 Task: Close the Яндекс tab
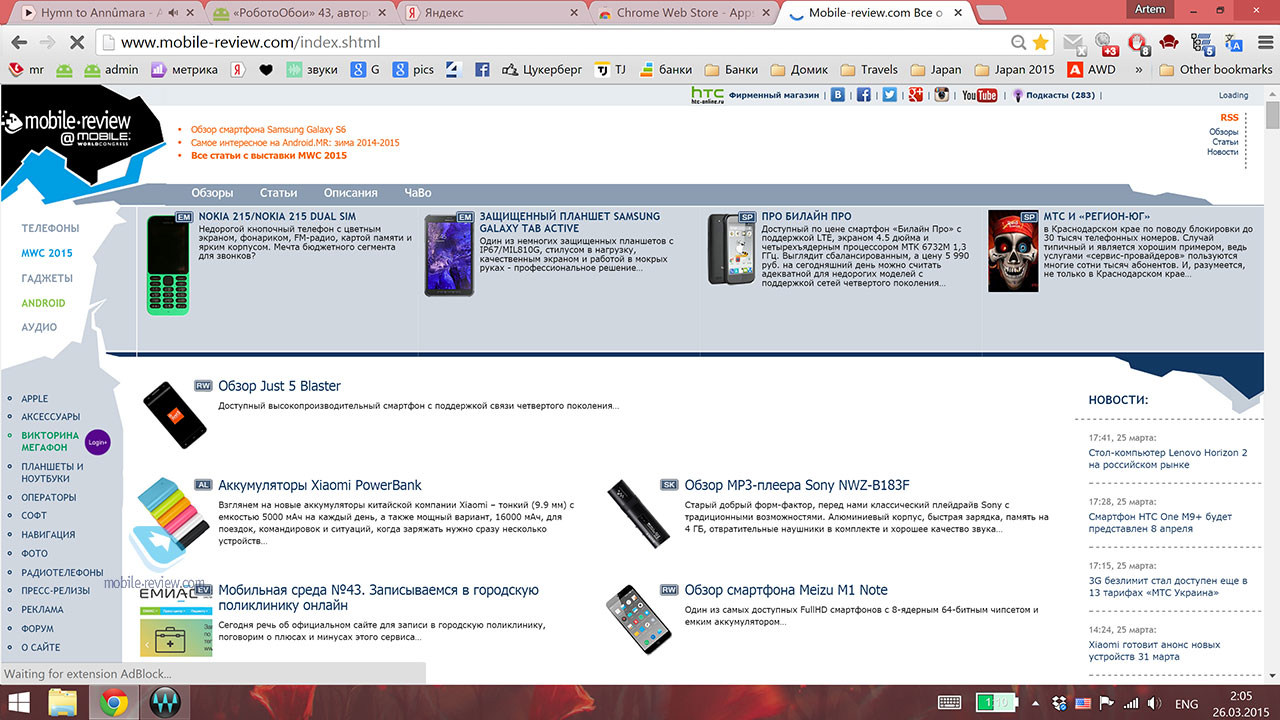click(573, 13)
